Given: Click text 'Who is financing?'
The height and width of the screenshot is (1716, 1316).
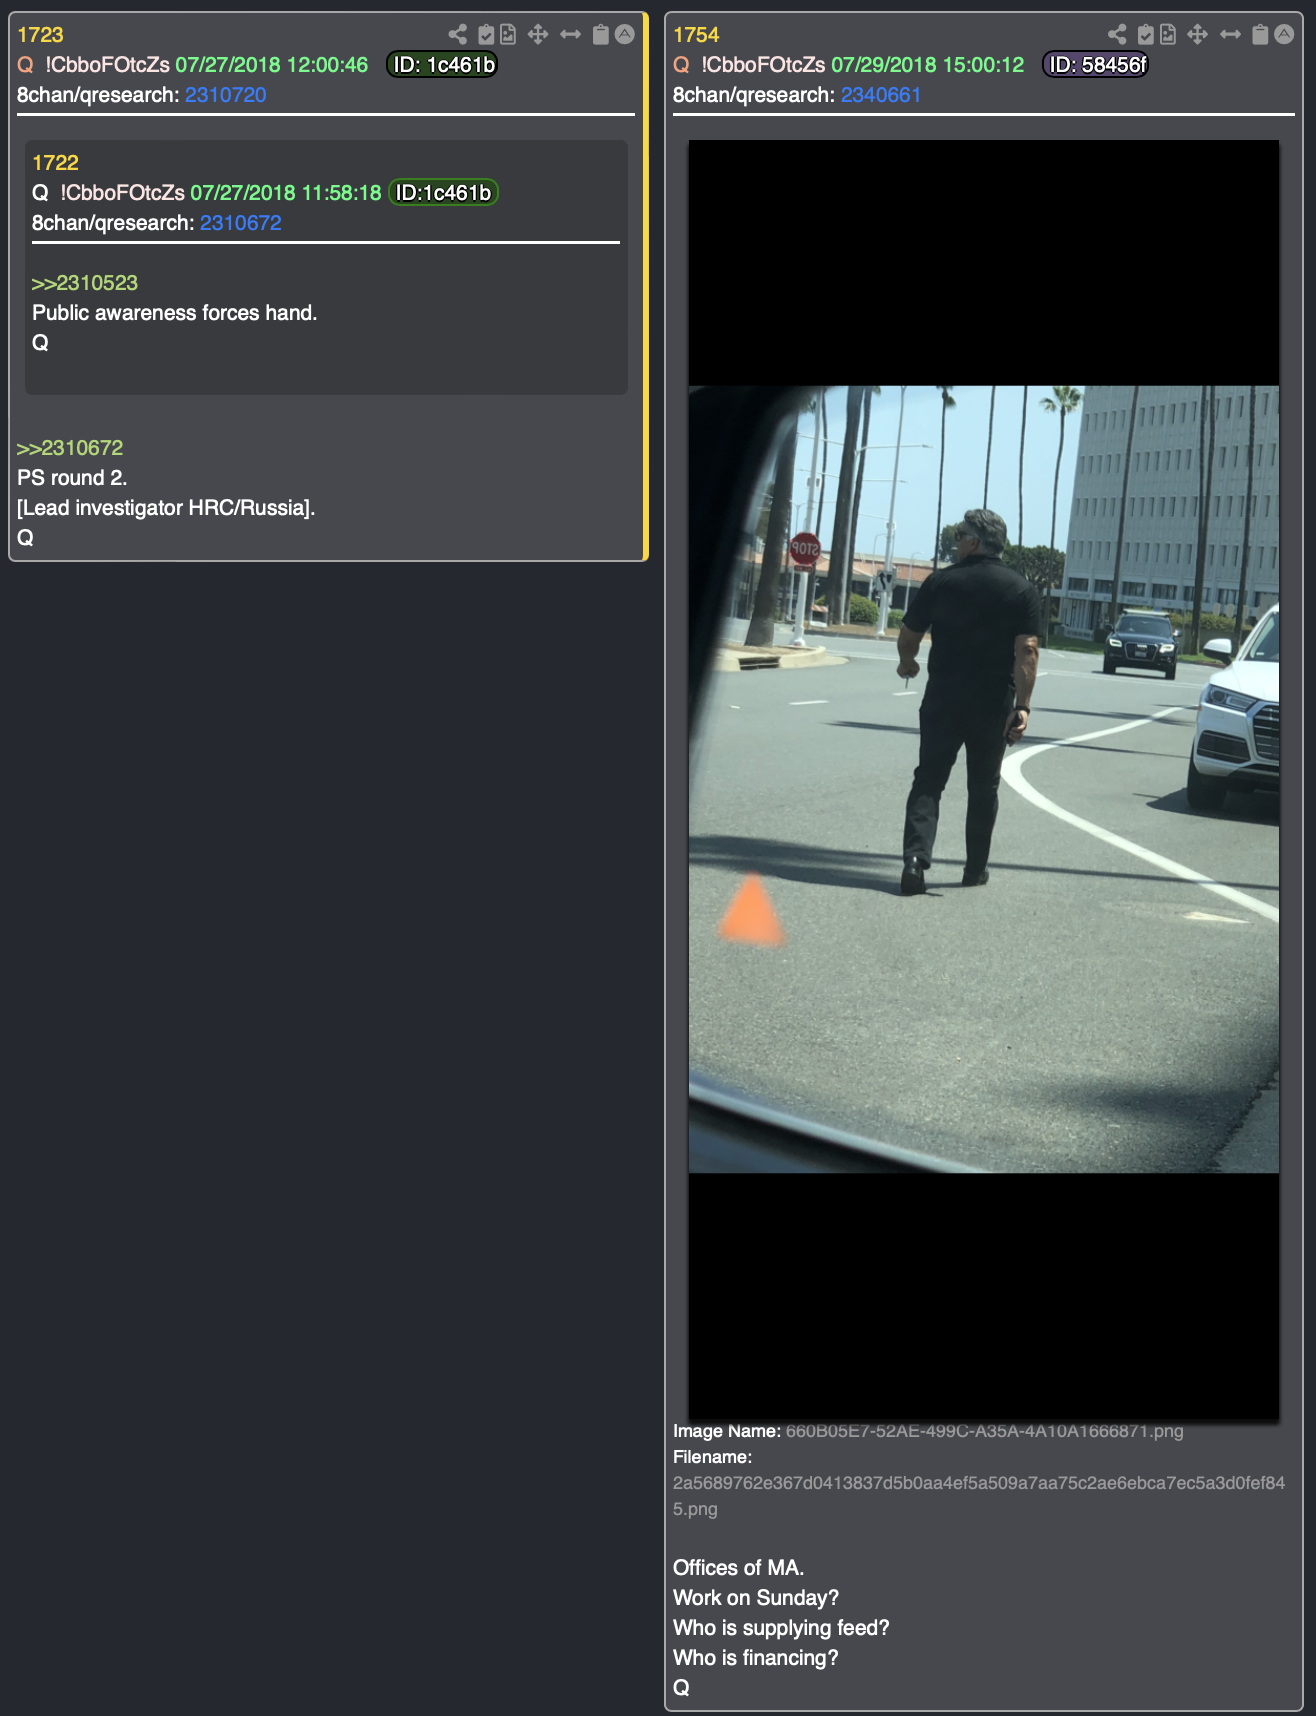Looking at the screenshot, I should [756, 1658].
